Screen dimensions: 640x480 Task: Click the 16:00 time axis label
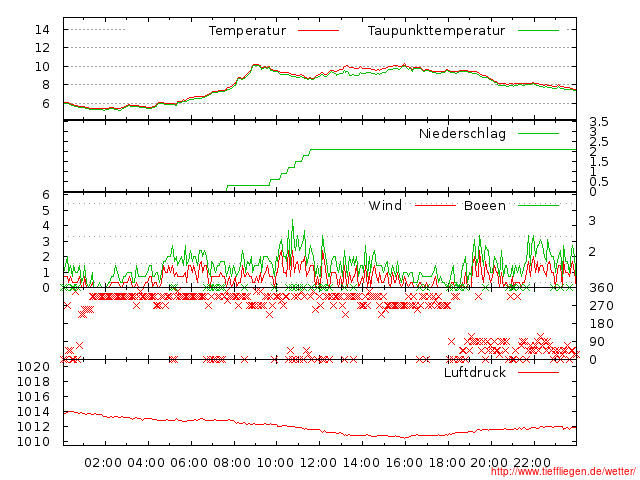tap(404, 463)
